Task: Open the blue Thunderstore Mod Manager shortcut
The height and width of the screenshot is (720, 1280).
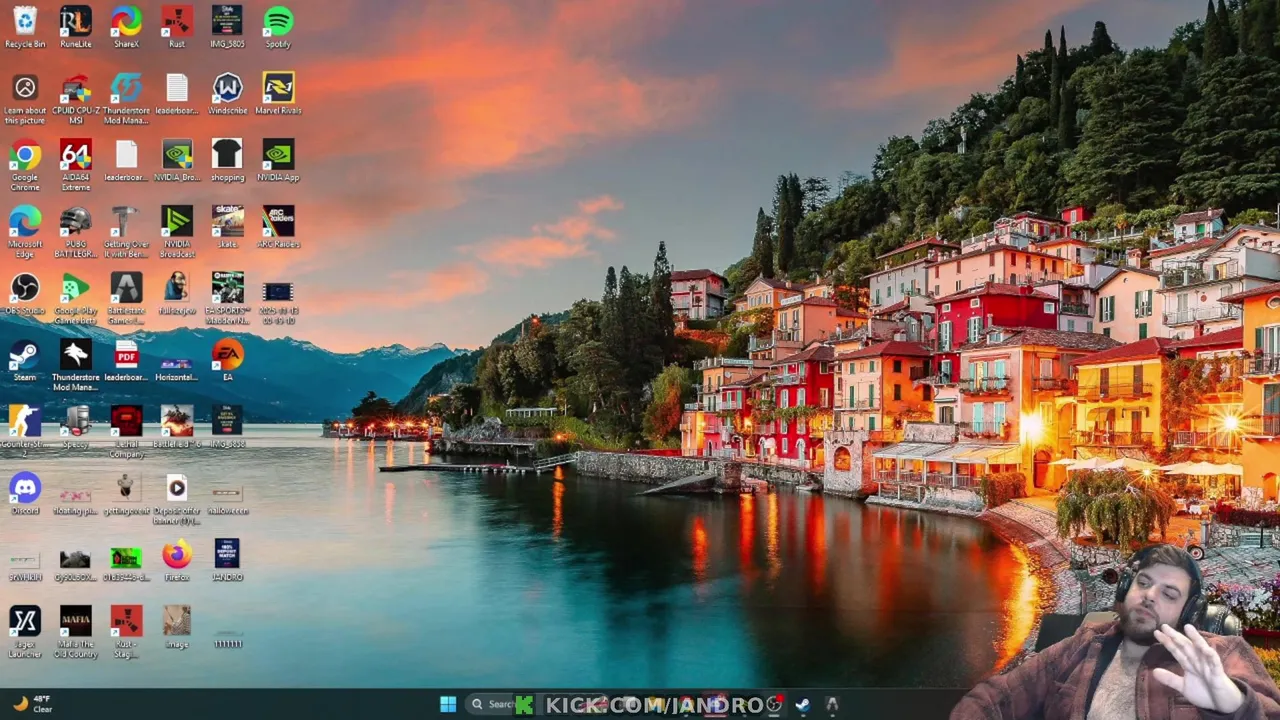Action: [126, 98]
